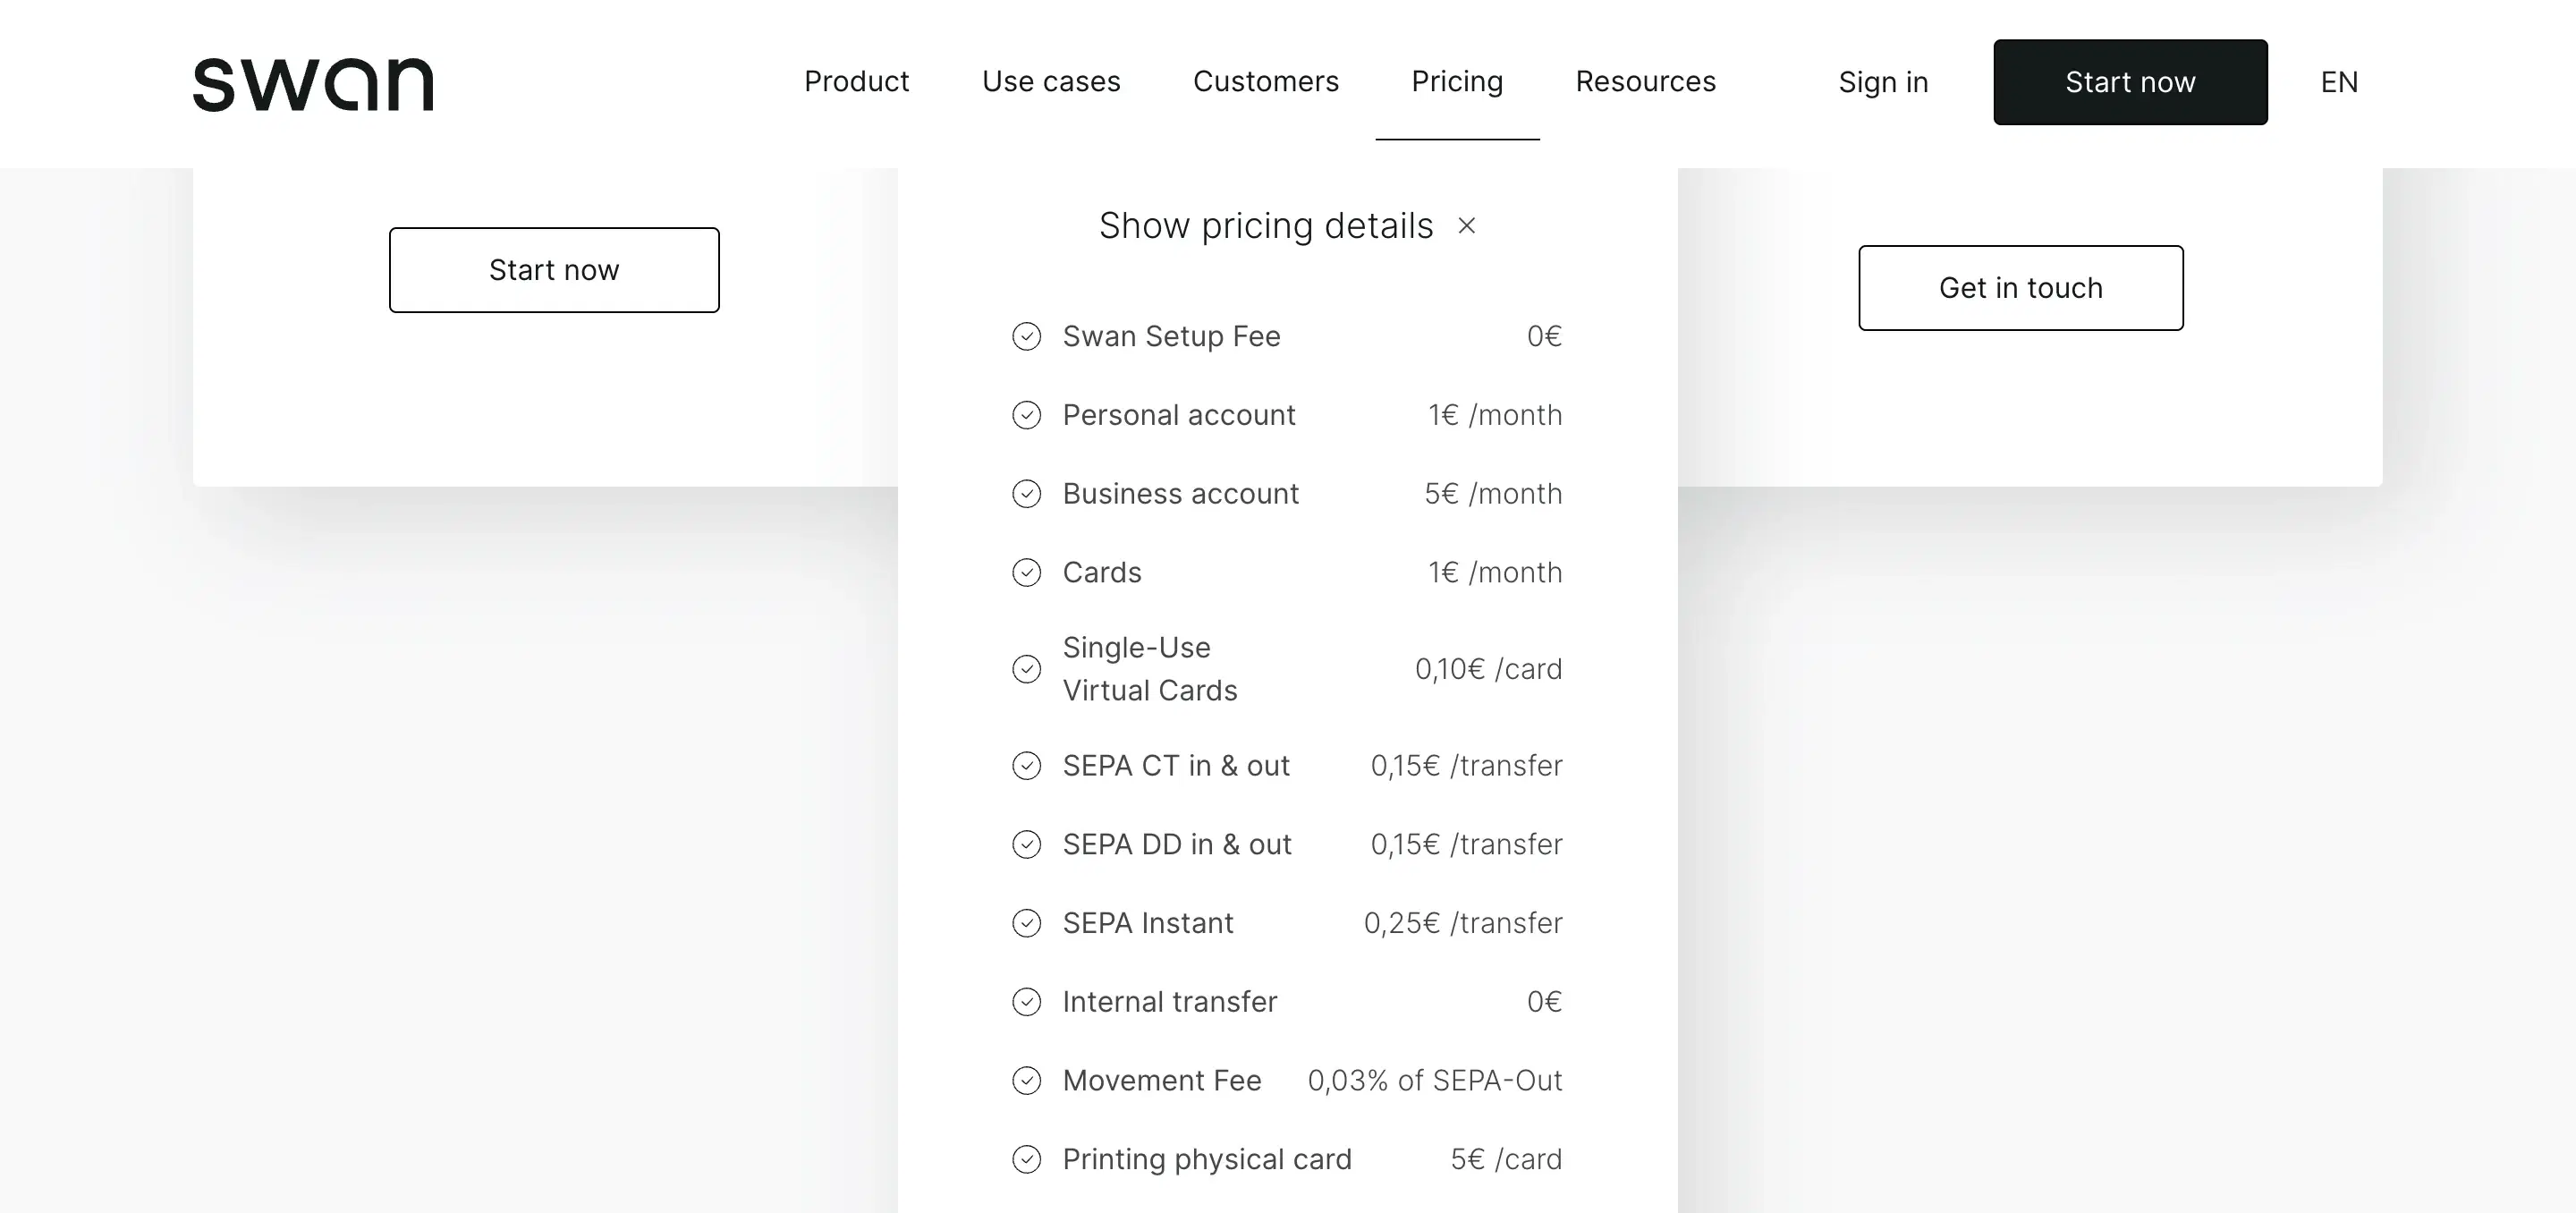The image size is (2576, 1213).
Task: Open the EN language selector
Action: tap(2338, 82)
